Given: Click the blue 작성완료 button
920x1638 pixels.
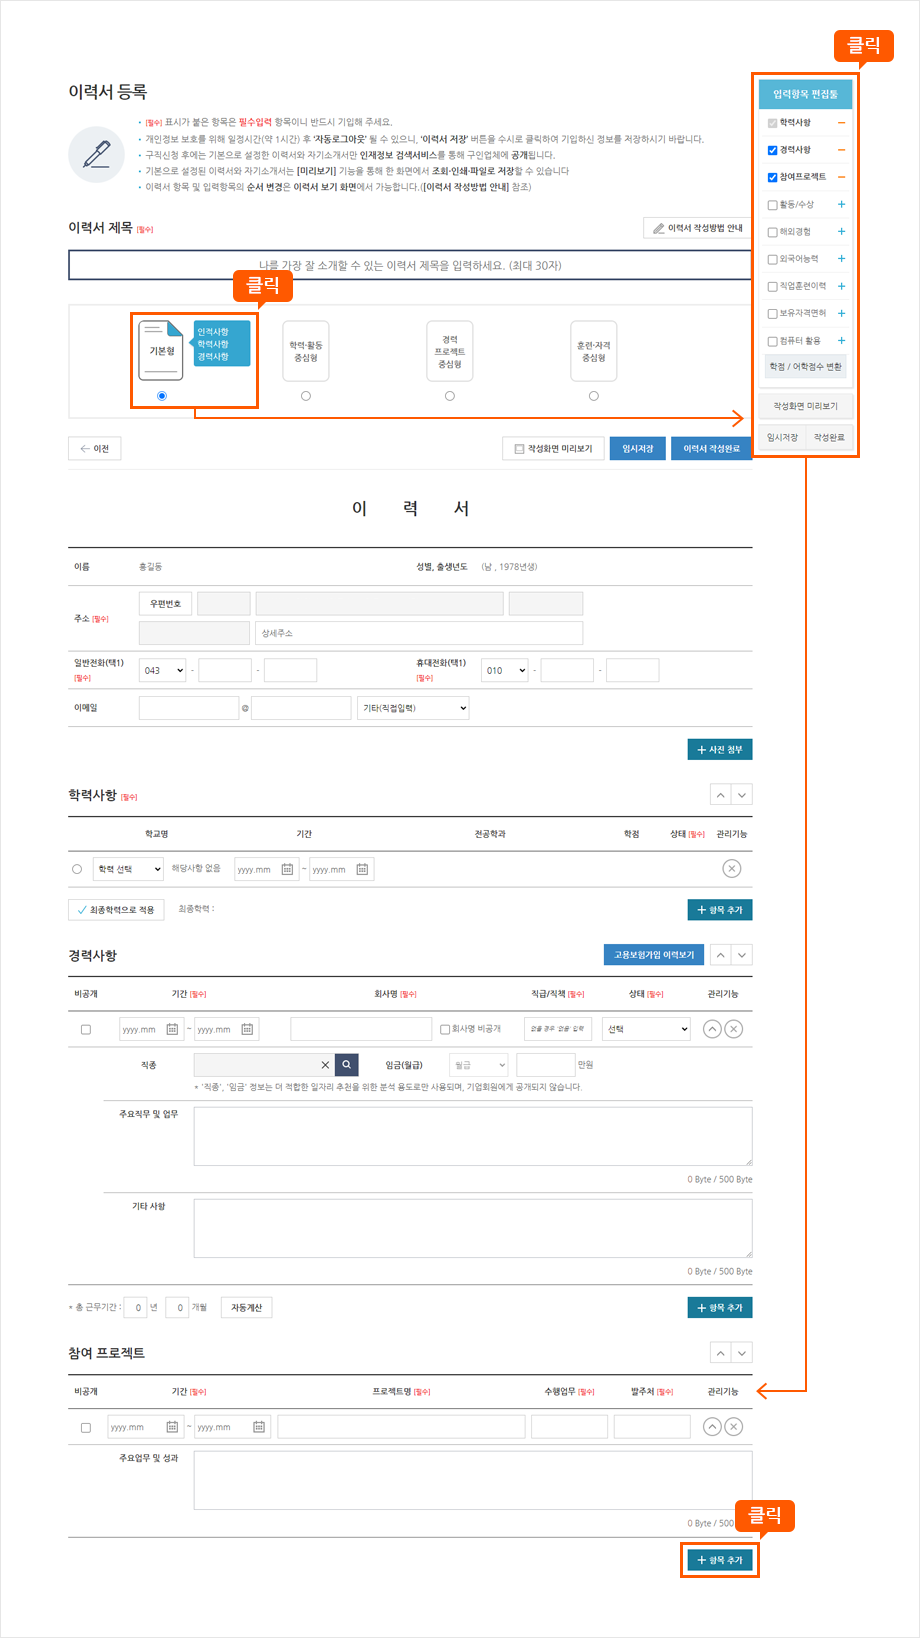Looking at the screenshot, I should click(711, 449).
